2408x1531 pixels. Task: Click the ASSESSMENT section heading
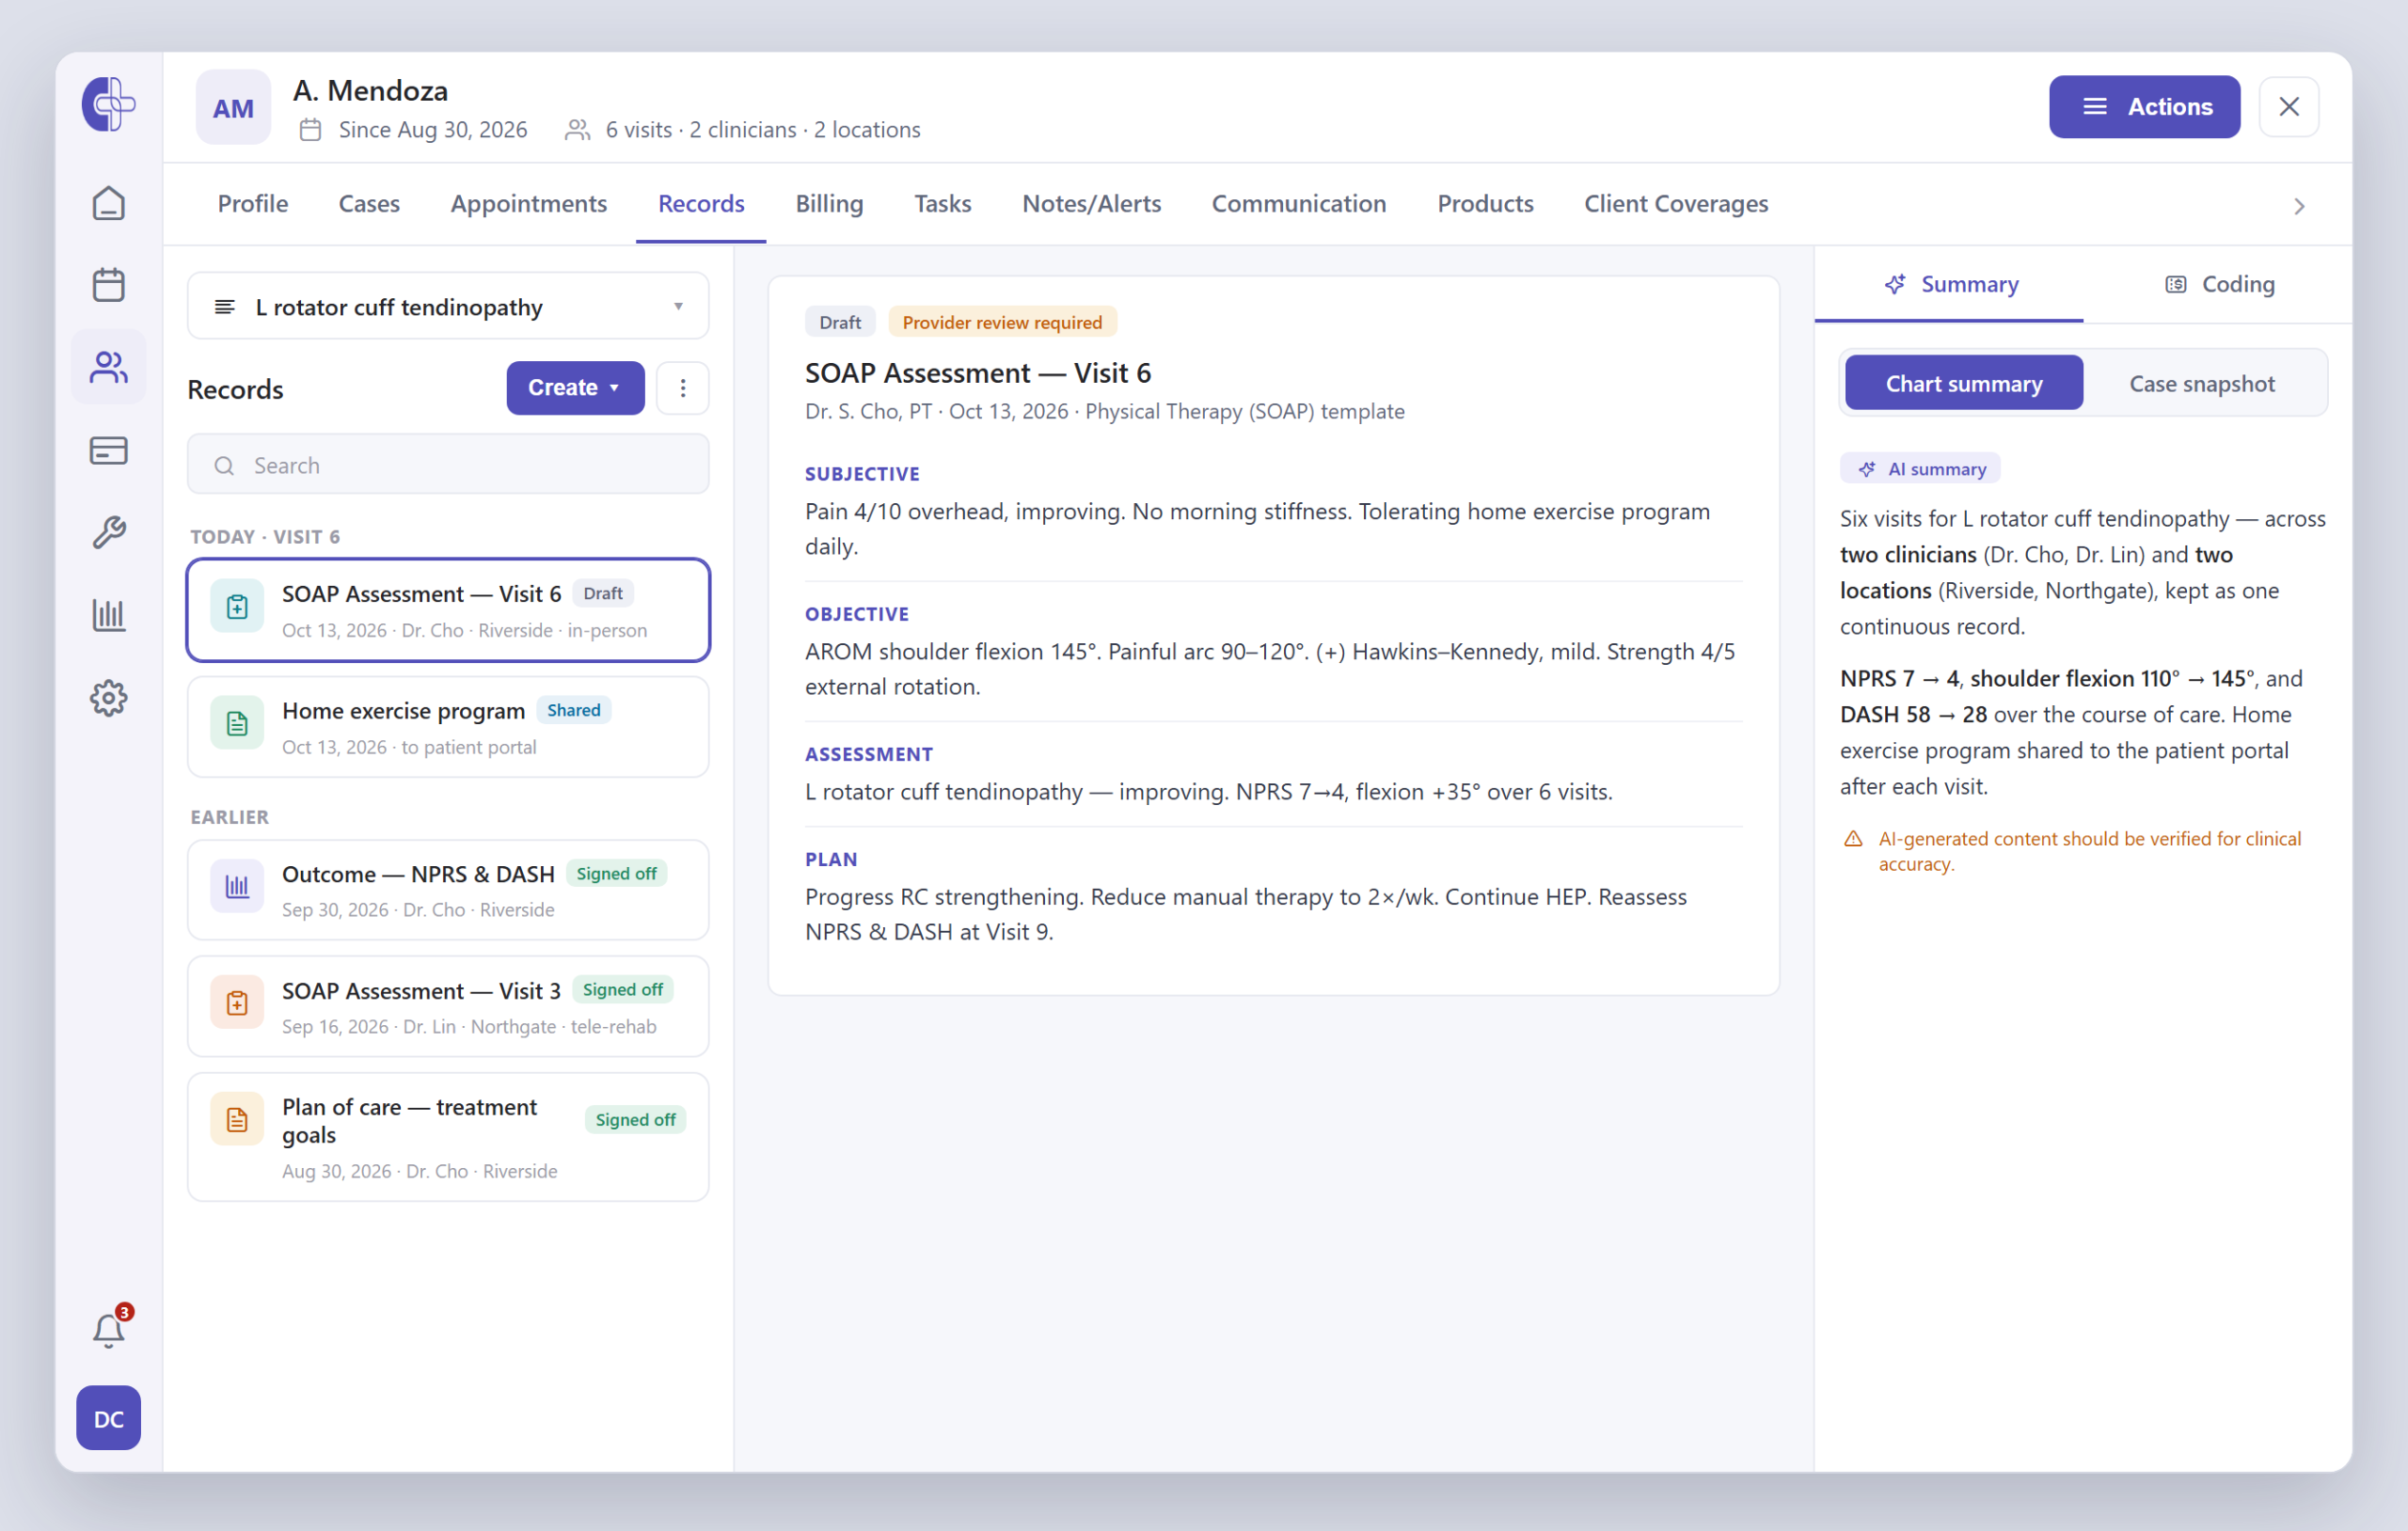[869, 754]
